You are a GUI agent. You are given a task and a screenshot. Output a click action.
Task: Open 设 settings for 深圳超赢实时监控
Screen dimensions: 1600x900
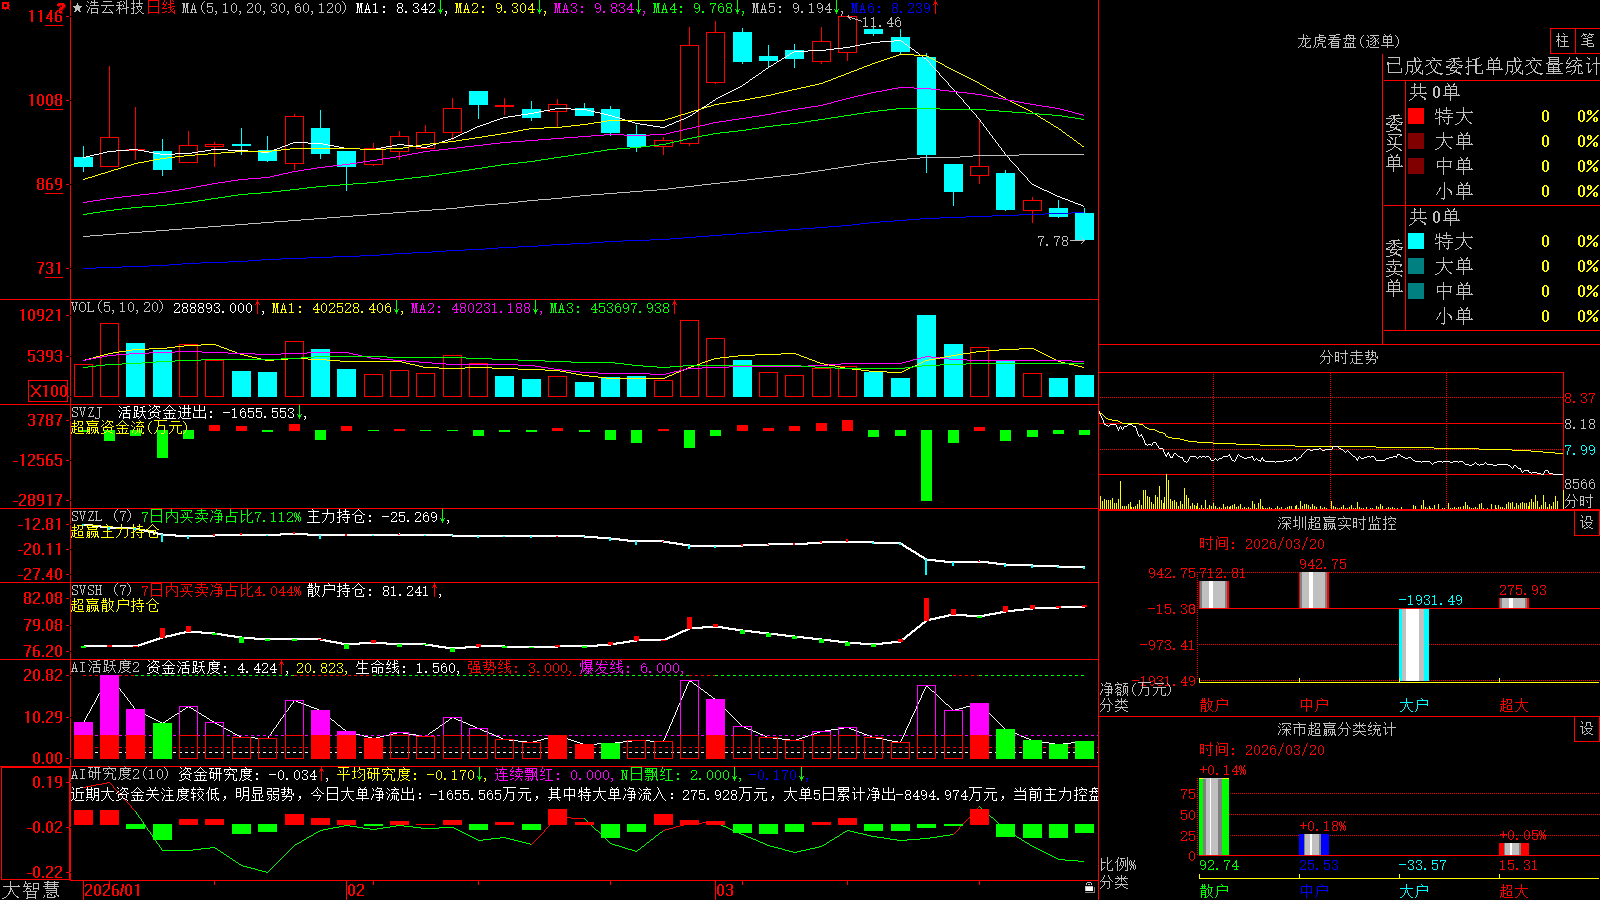[1587, 523]
